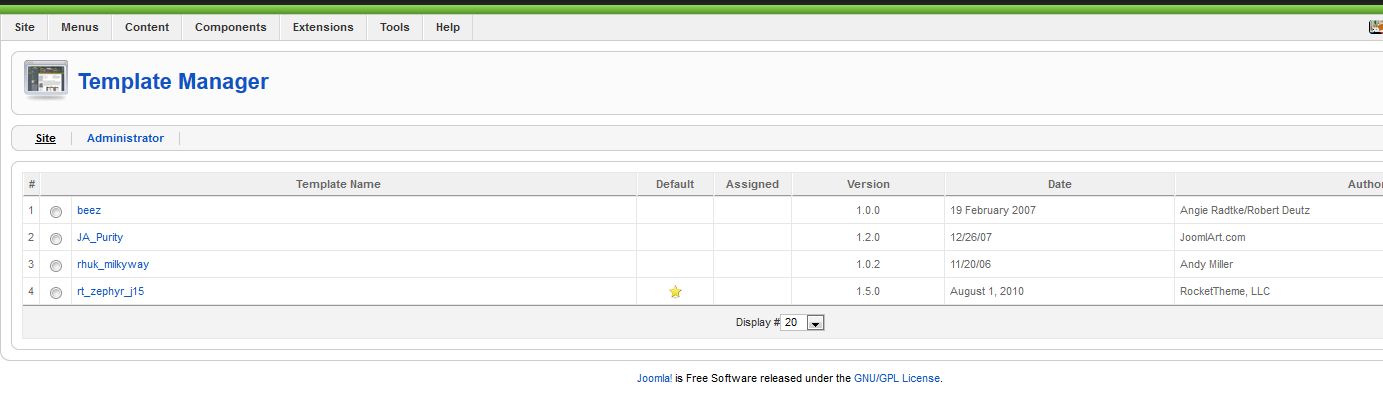This screenshot has width=1383, height=397.
Task: Open the Extensions menu
Action: (323, 27)
